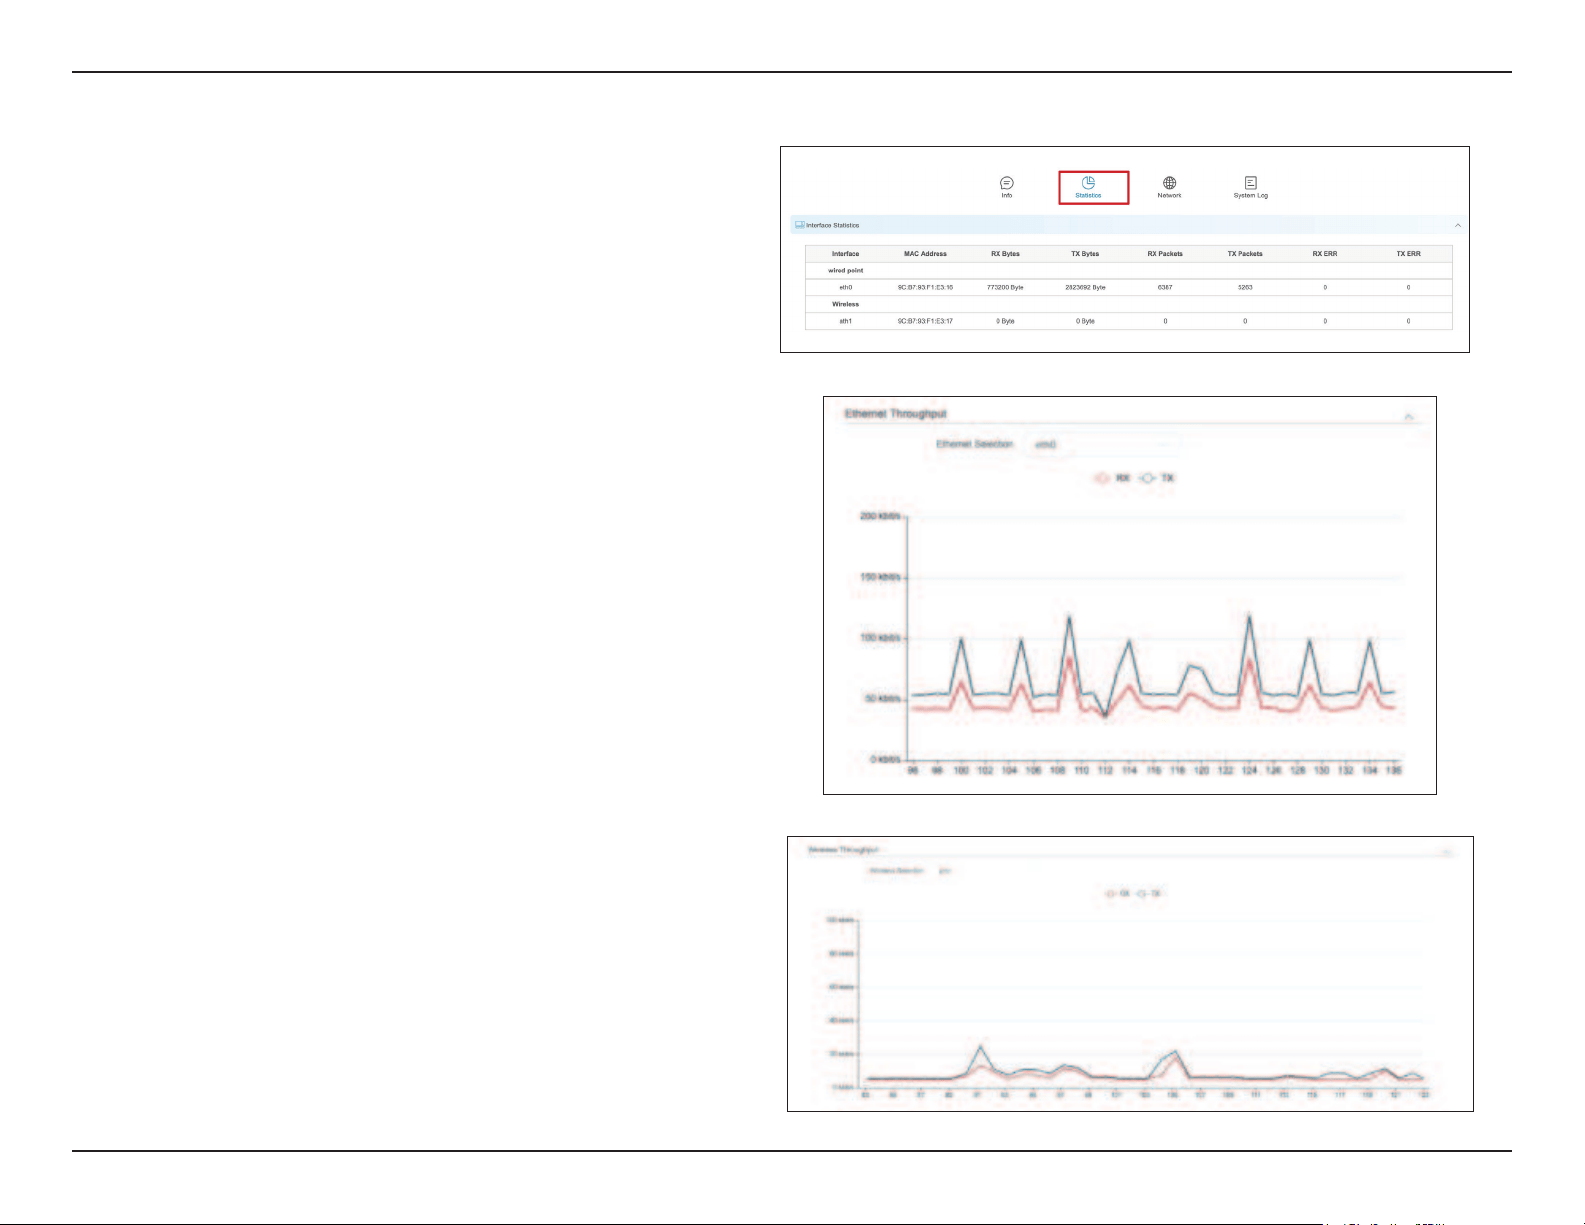1585x1225 pixels.
Task: Click the MAC address 9C:B7:93:F1:E3:17
Action: (x=925, y=321)
